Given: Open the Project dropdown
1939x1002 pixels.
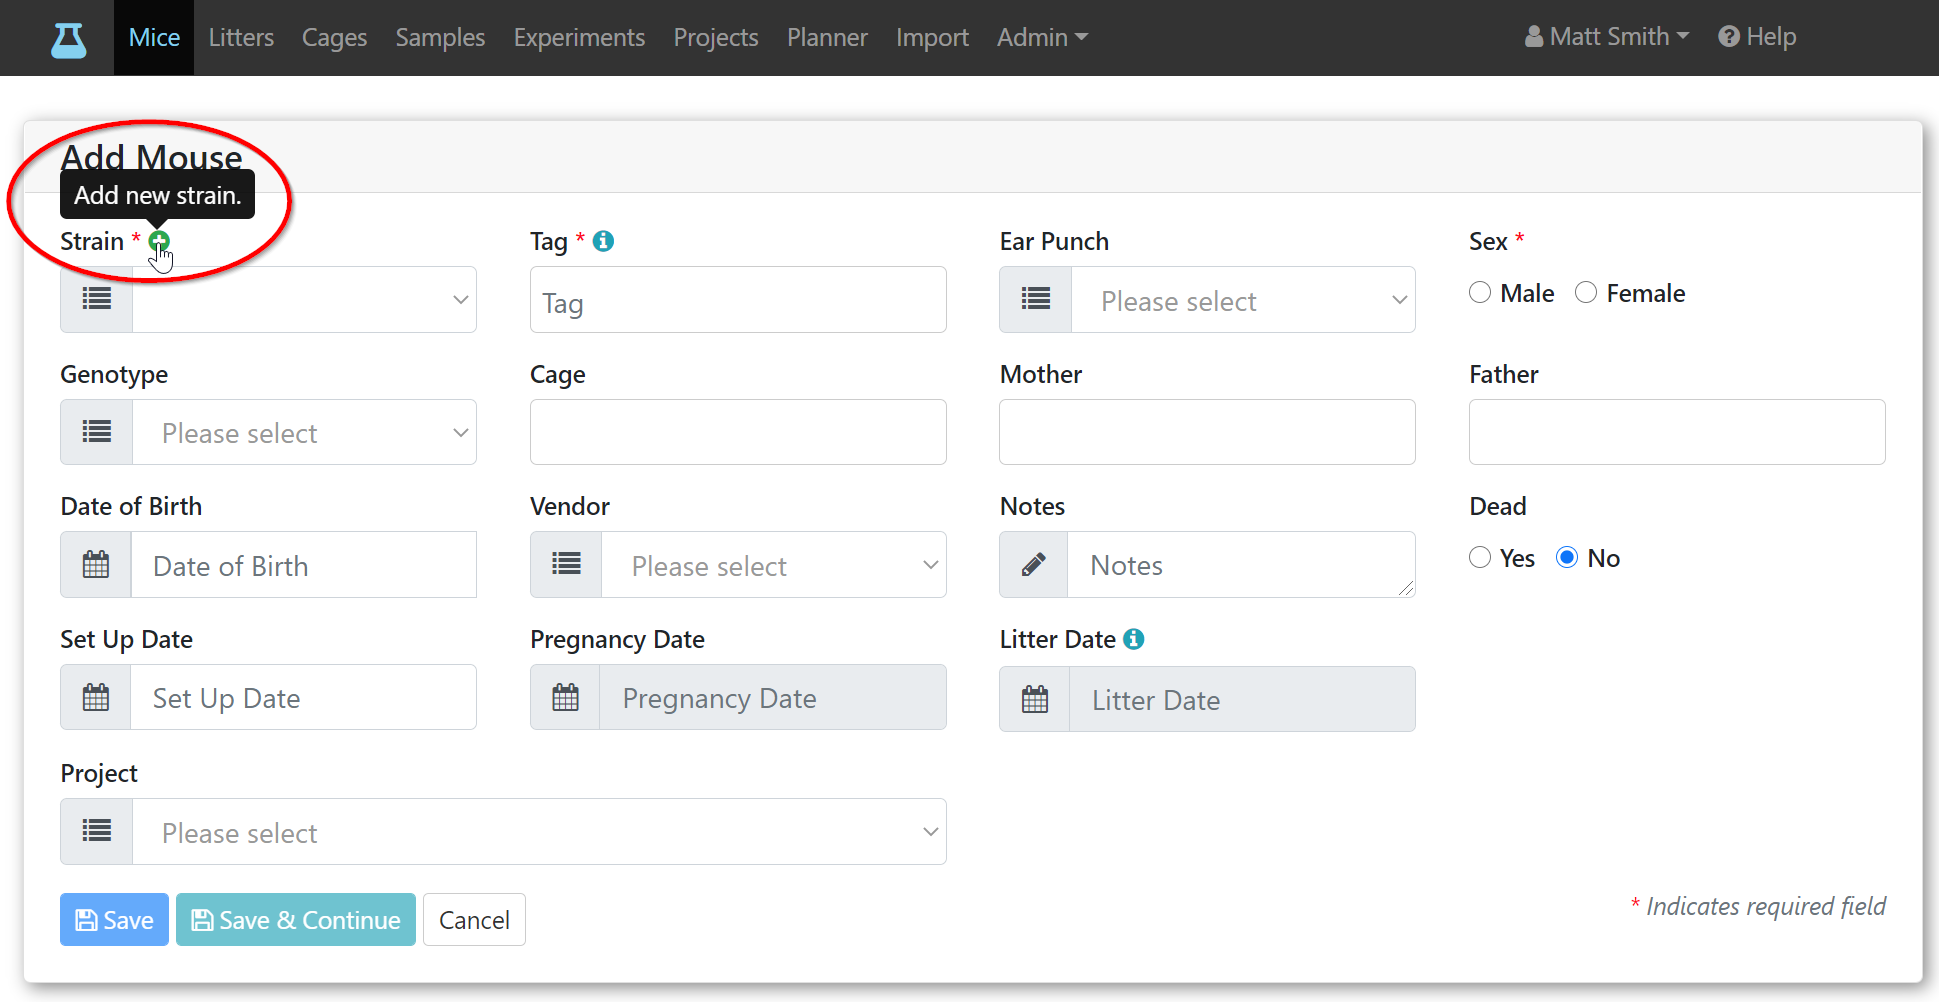Looking at the screenshot, I should click(539, 831).
